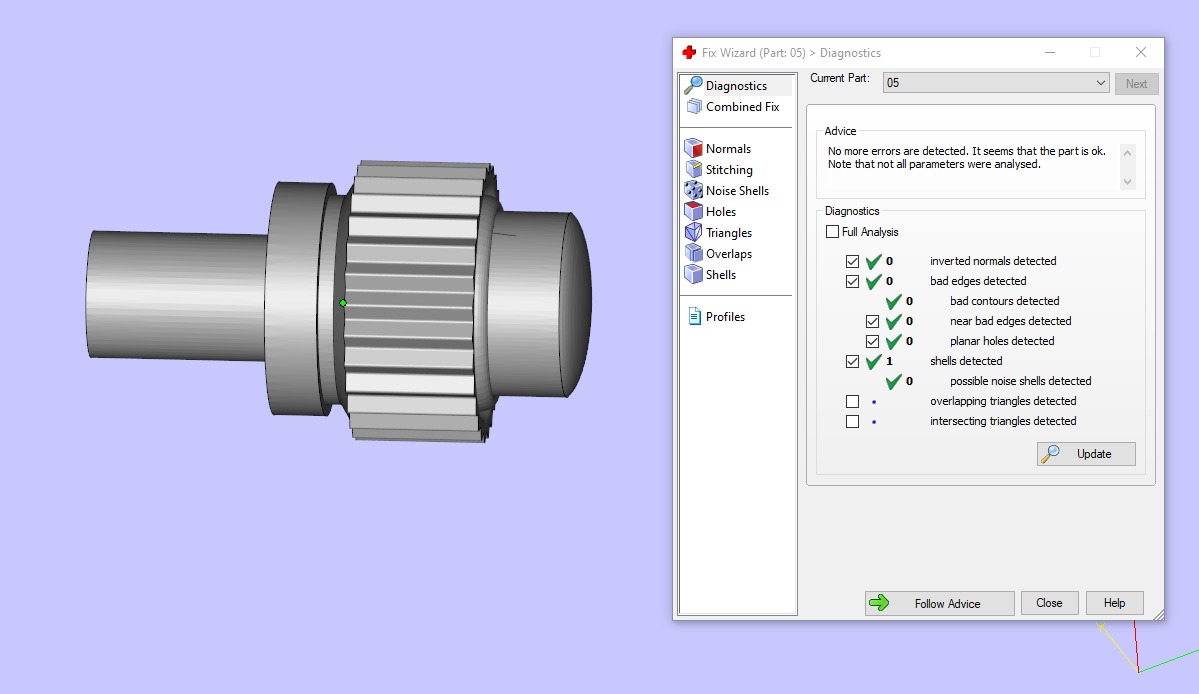Minimize the Fix Wizard window
Viewport: 1199px width, 694px height.
click(1050, 52)
